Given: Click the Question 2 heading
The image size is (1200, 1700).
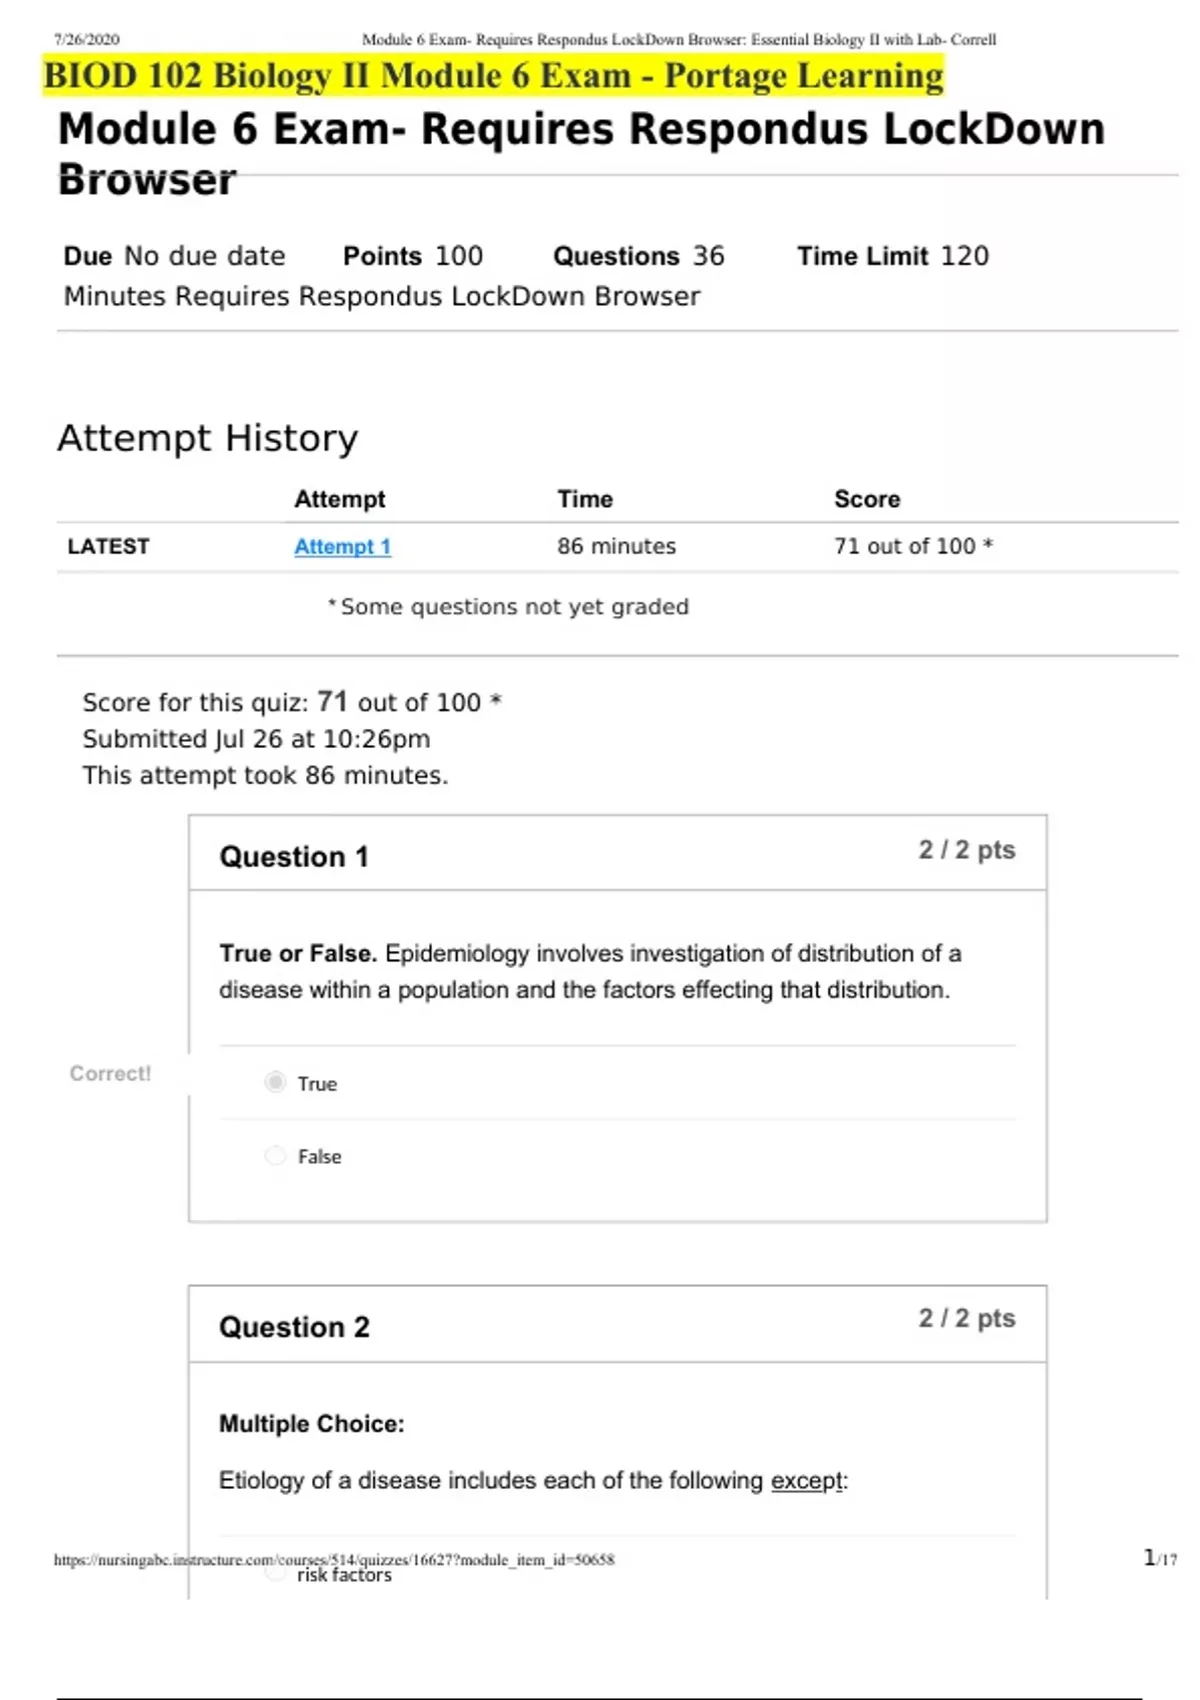Looking at the screenshot, I should click(294, 1327).
